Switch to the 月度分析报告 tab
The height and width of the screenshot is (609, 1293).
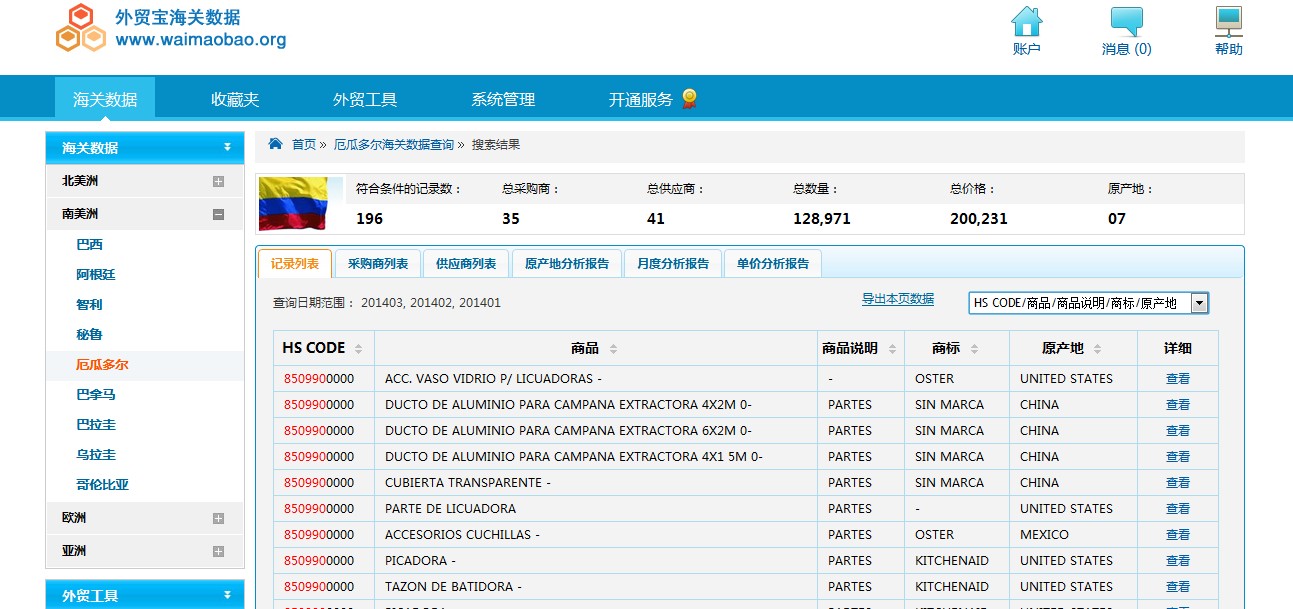tap(673, 264)
